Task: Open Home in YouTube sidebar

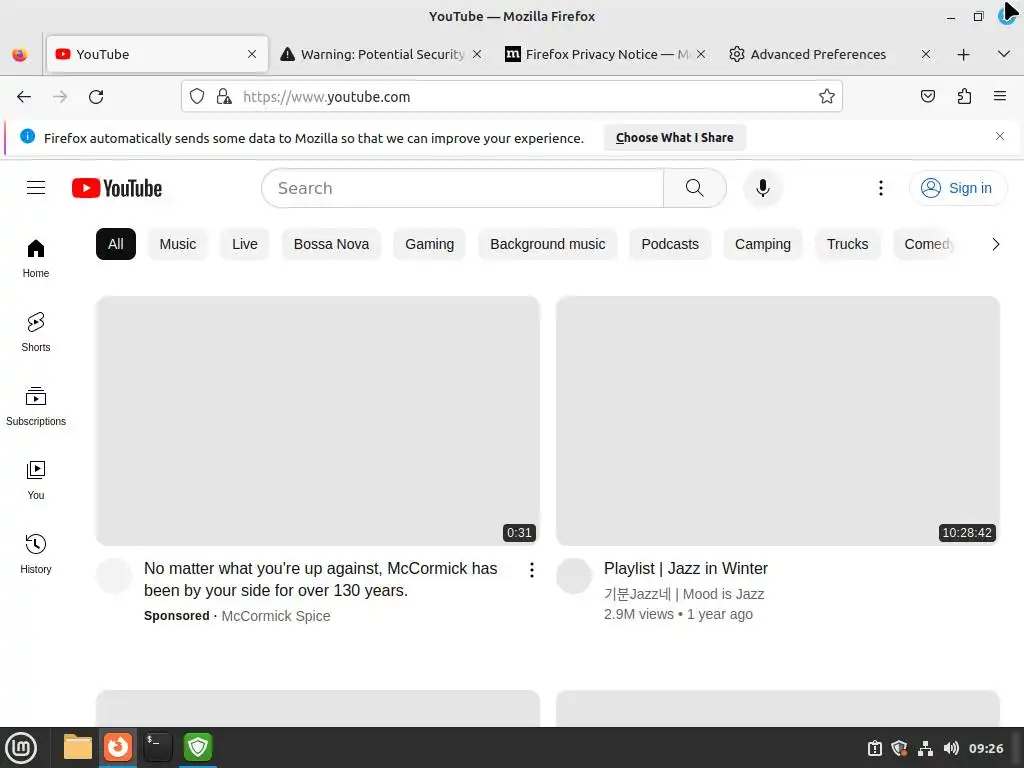Action: 36,259
